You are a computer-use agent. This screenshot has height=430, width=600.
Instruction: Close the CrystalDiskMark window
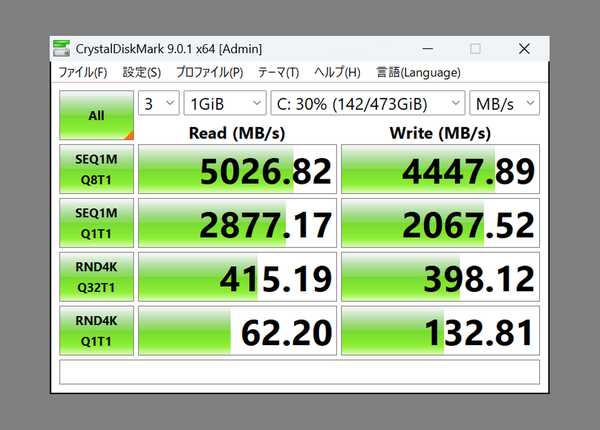pos(524,49)
